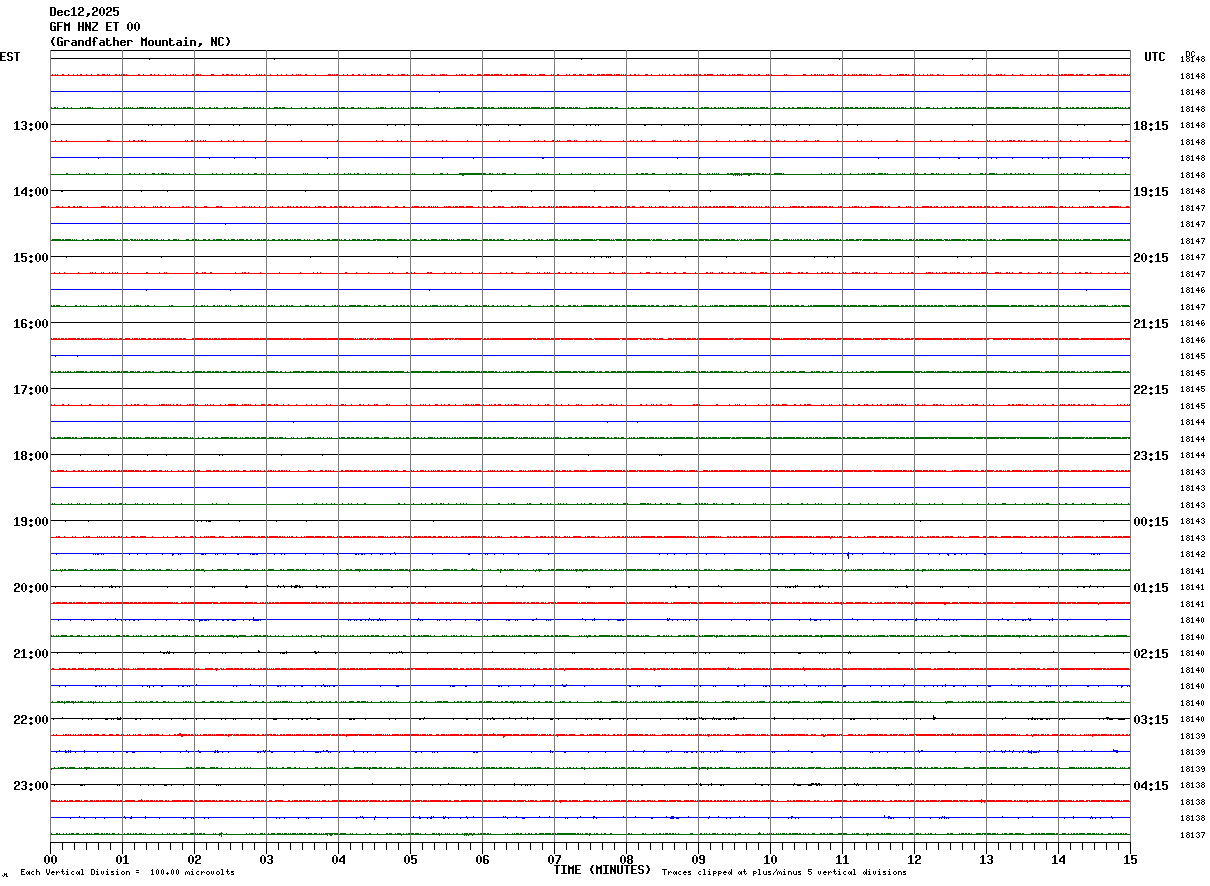Viewport: 1210px width, 886px height.
Task: Click the 04:15 UTC time label
Action: [1151, 786]
